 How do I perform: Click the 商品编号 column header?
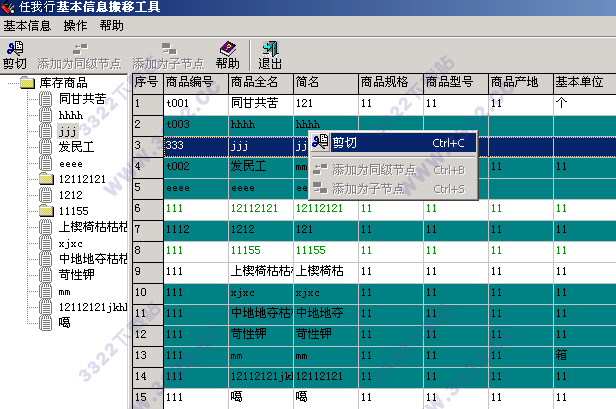194,82
